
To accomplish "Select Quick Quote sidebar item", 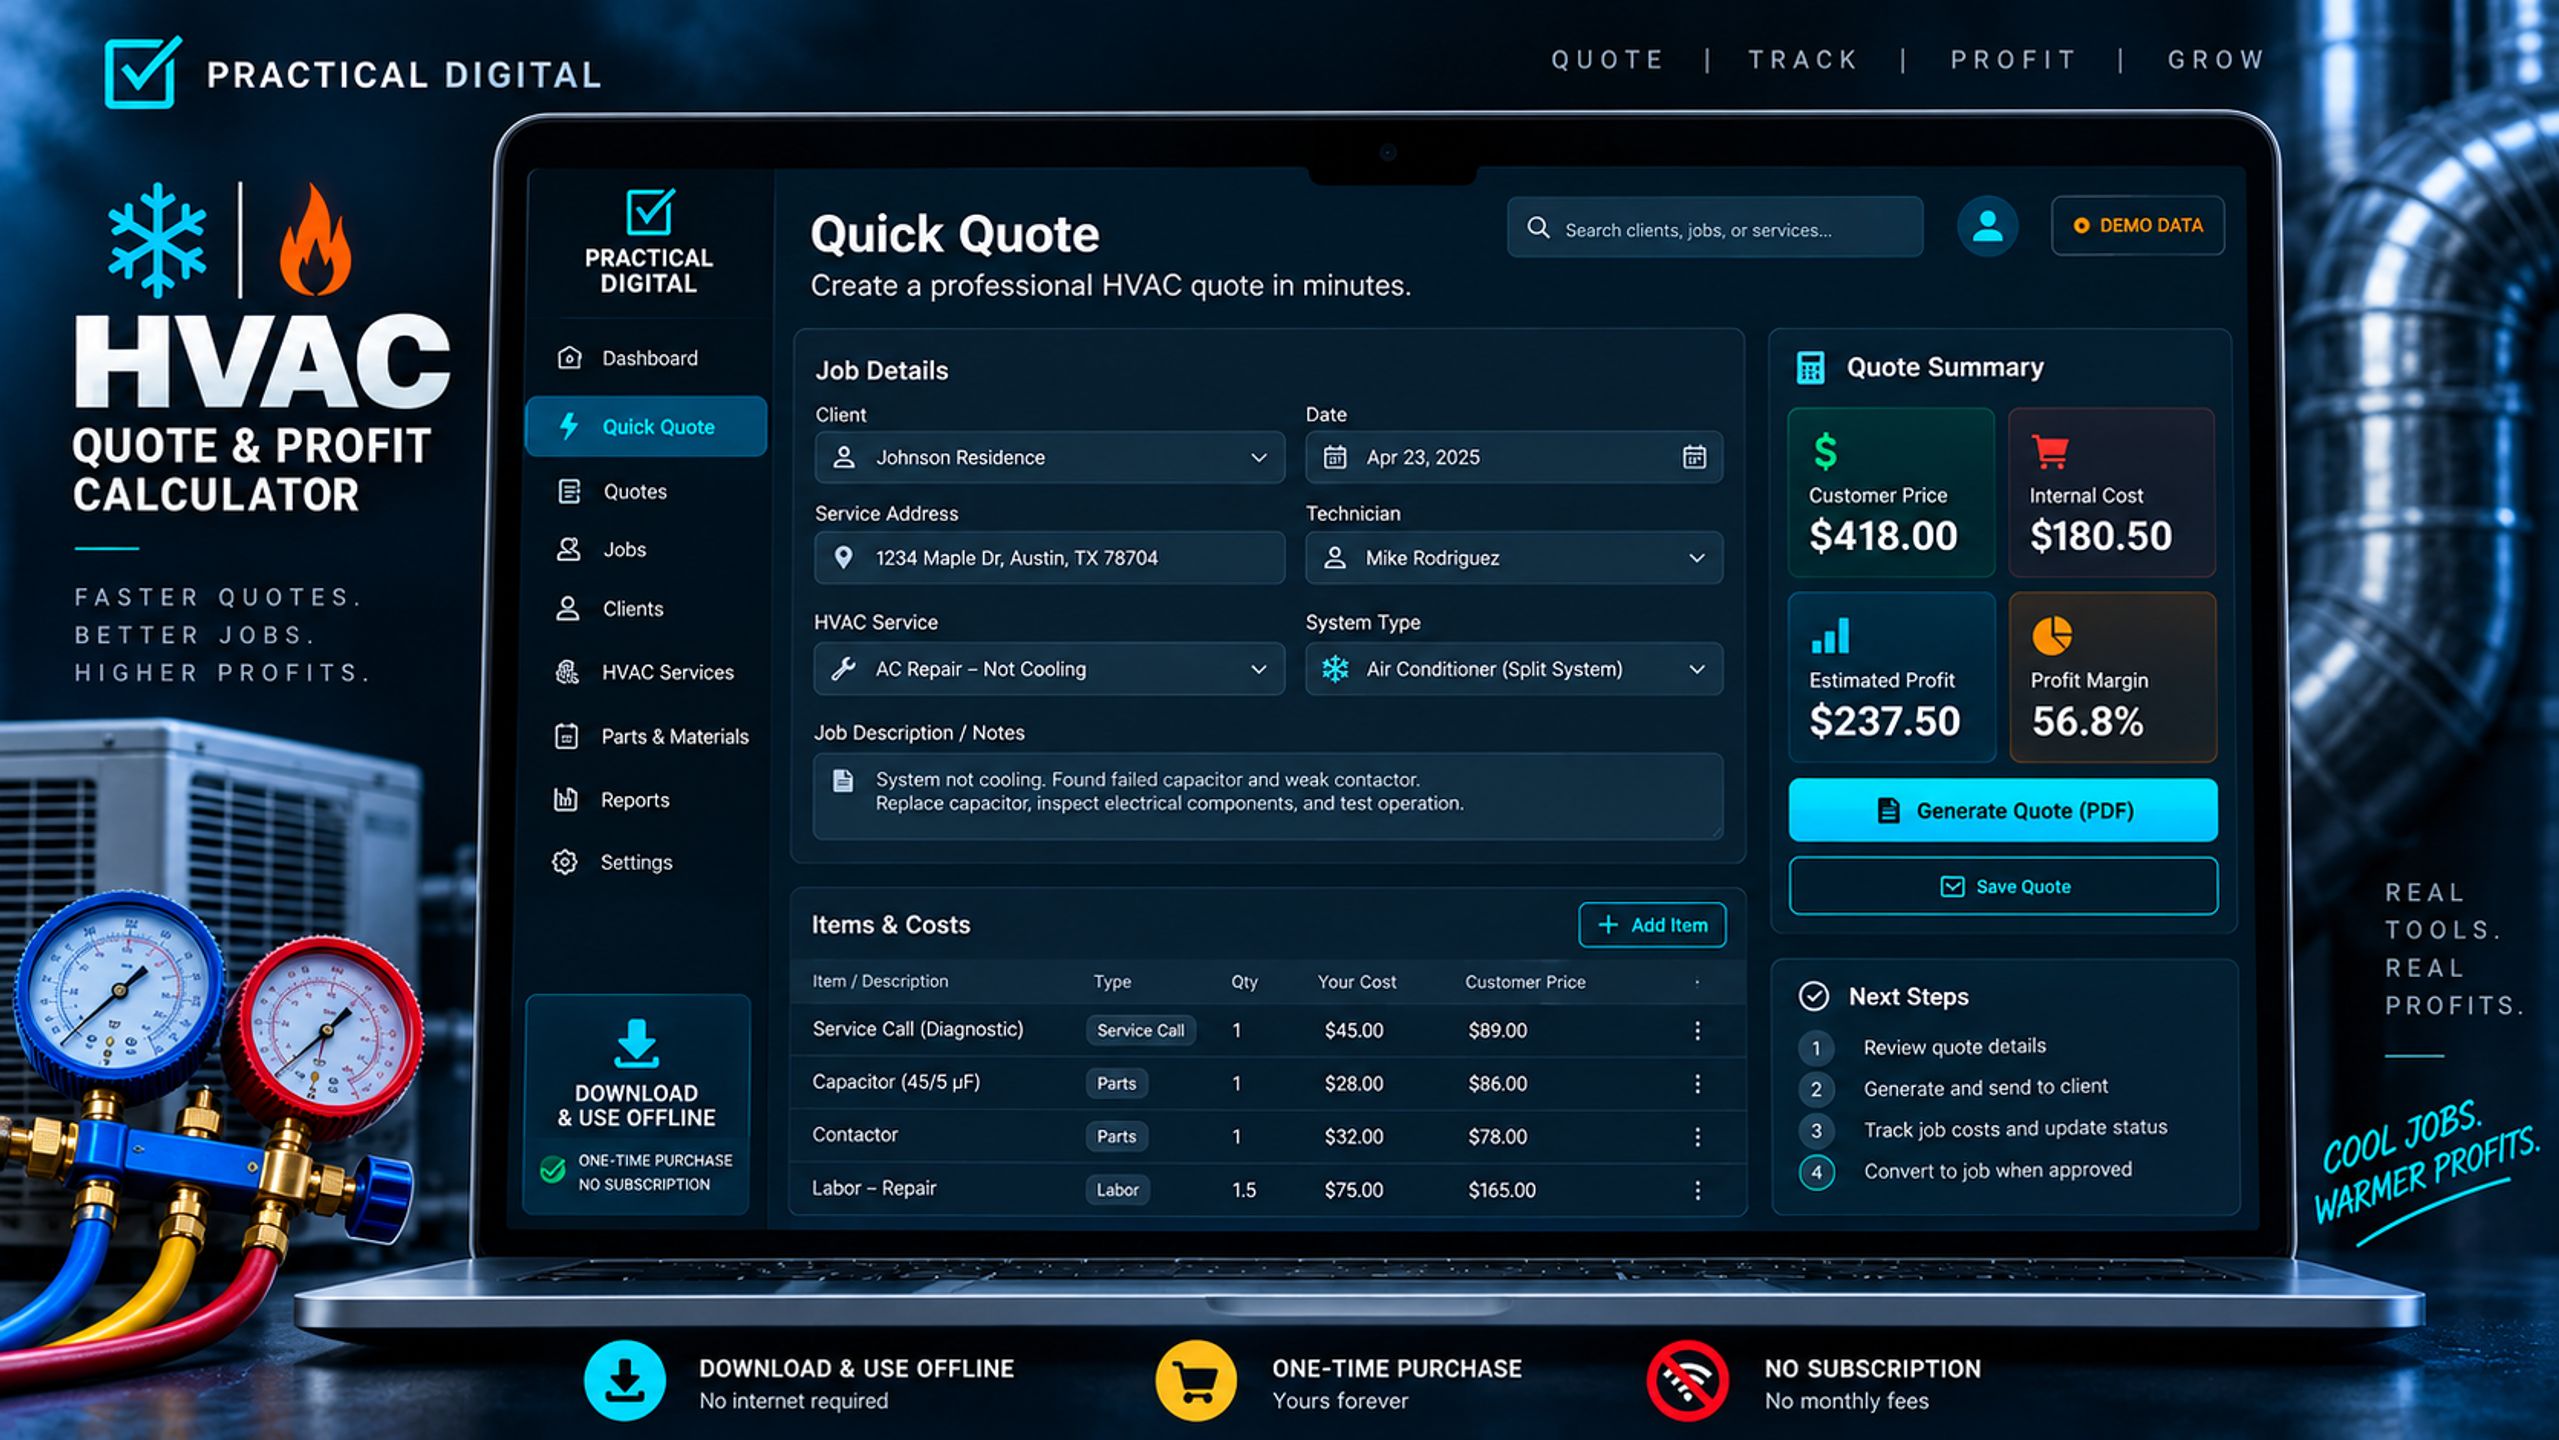I will (646, 426).
